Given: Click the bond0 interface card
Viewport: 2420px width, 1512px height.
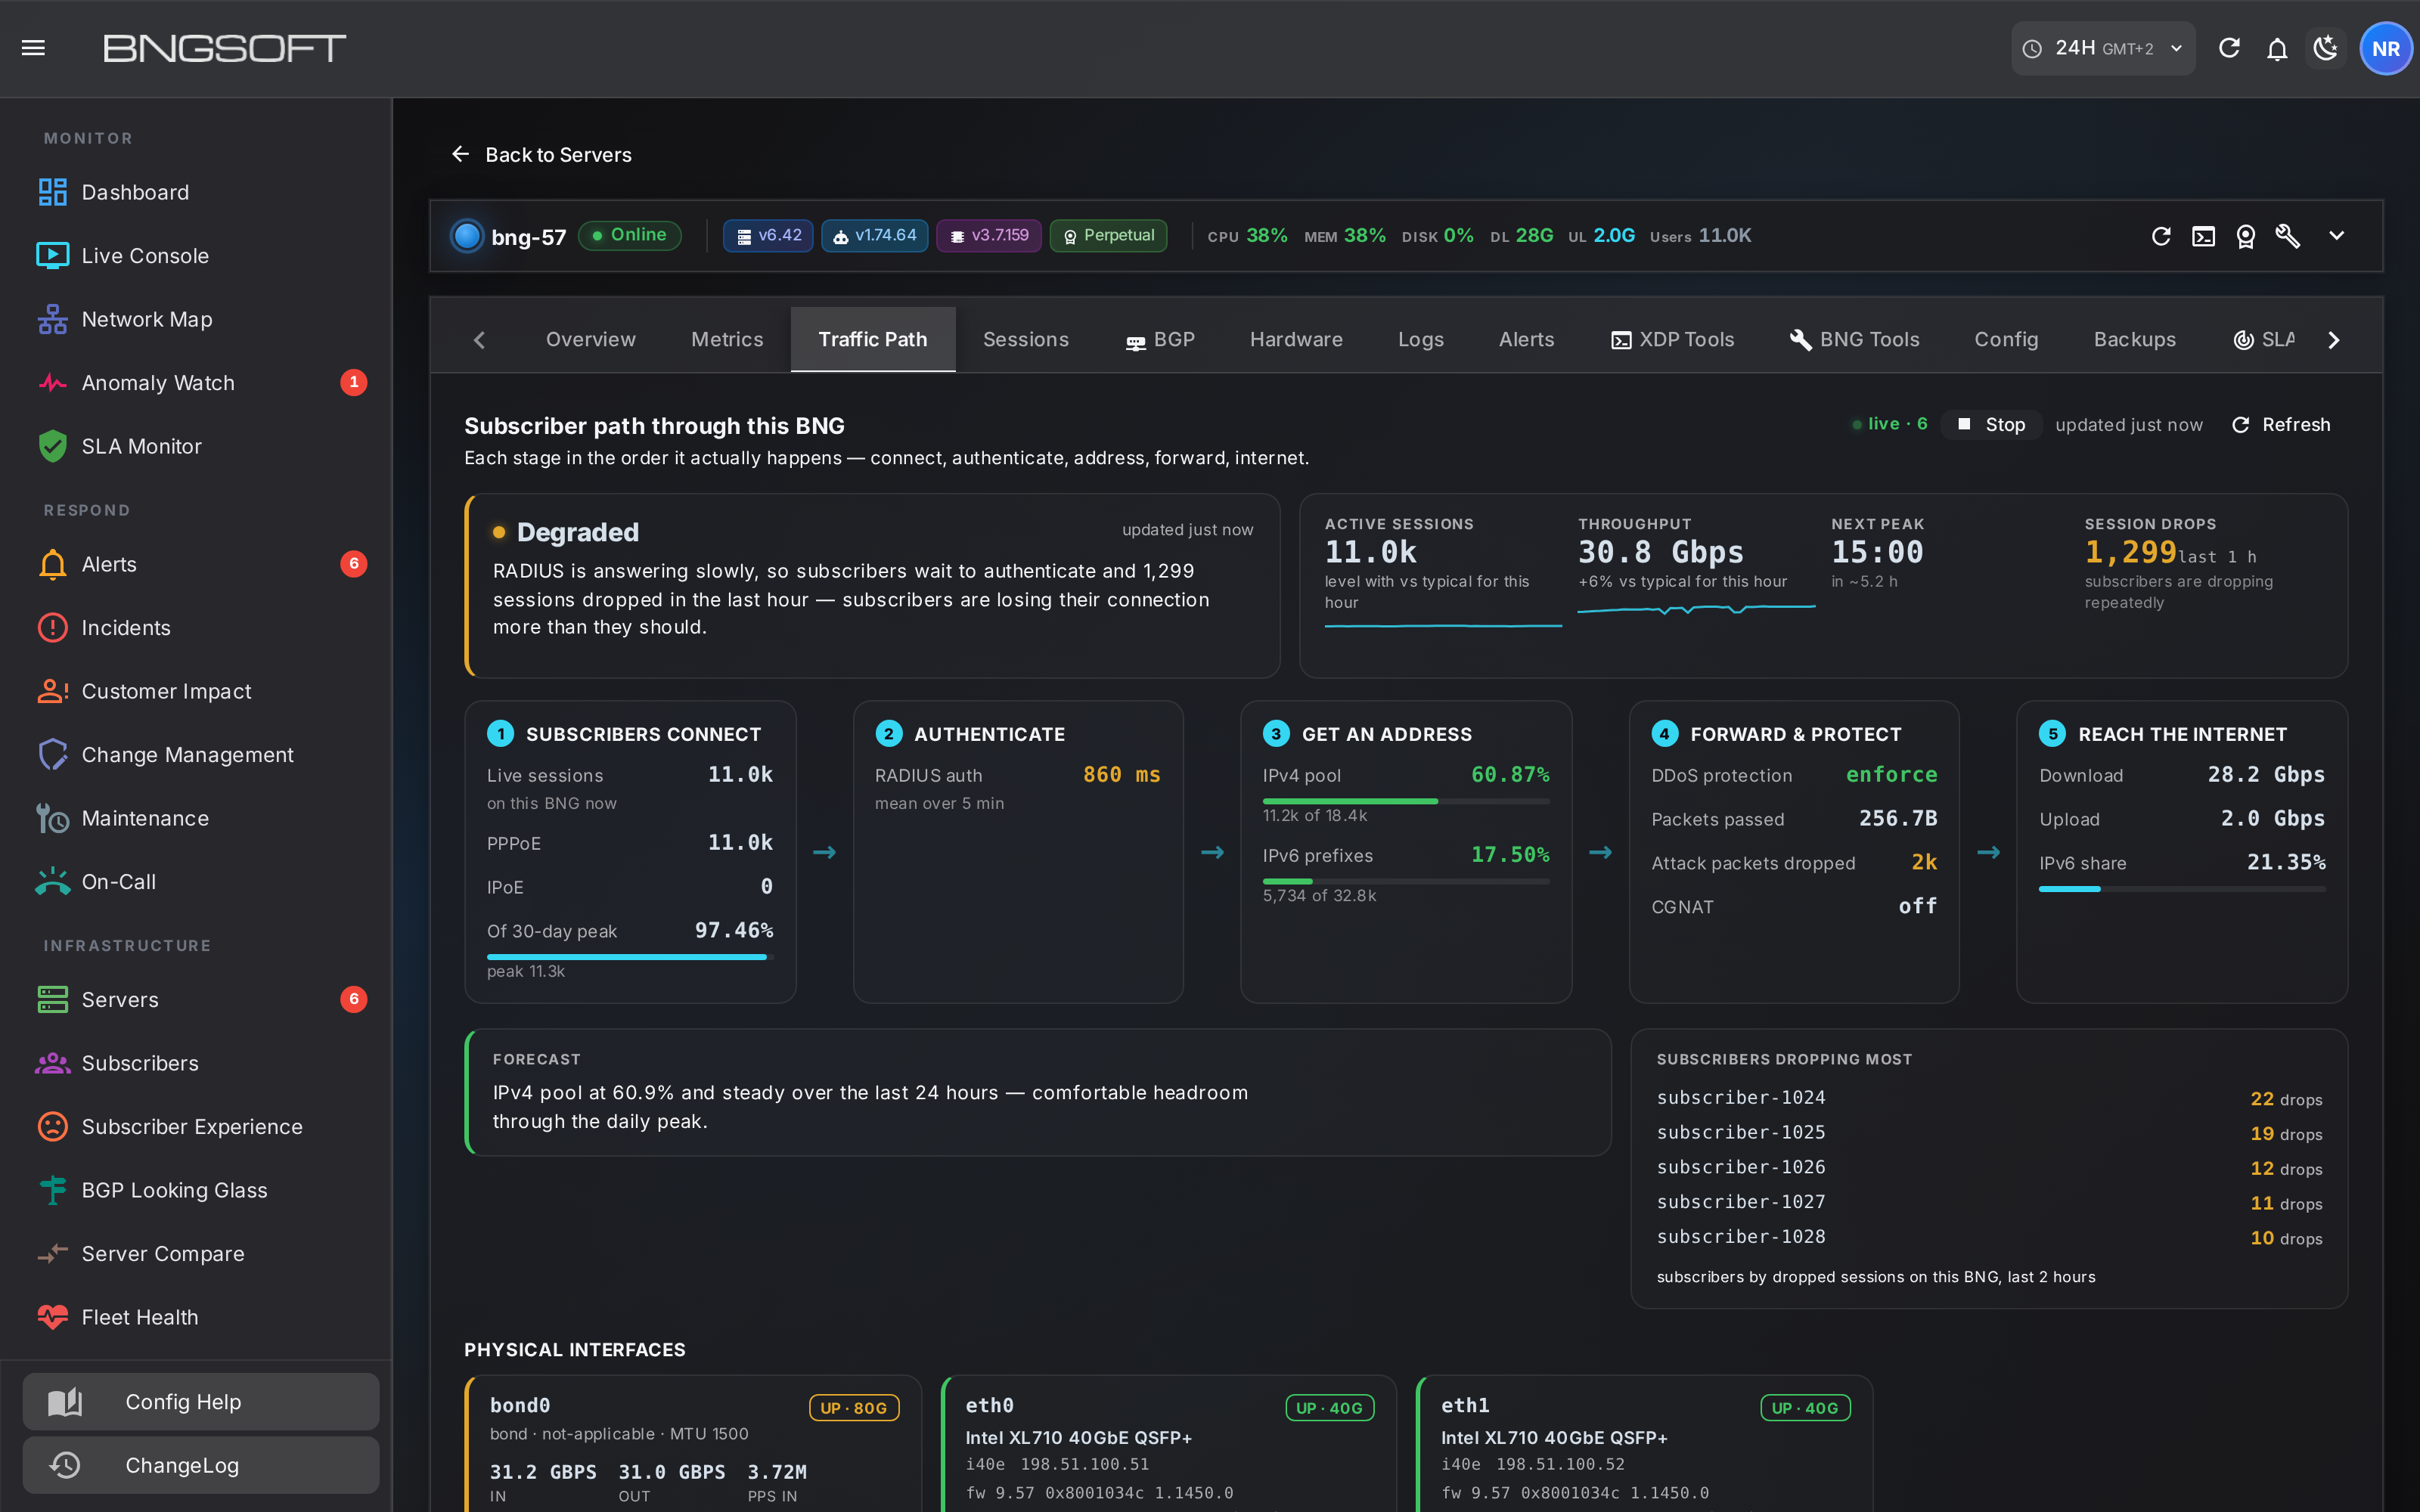Looking at the screenshot, I should (693, 1444).
